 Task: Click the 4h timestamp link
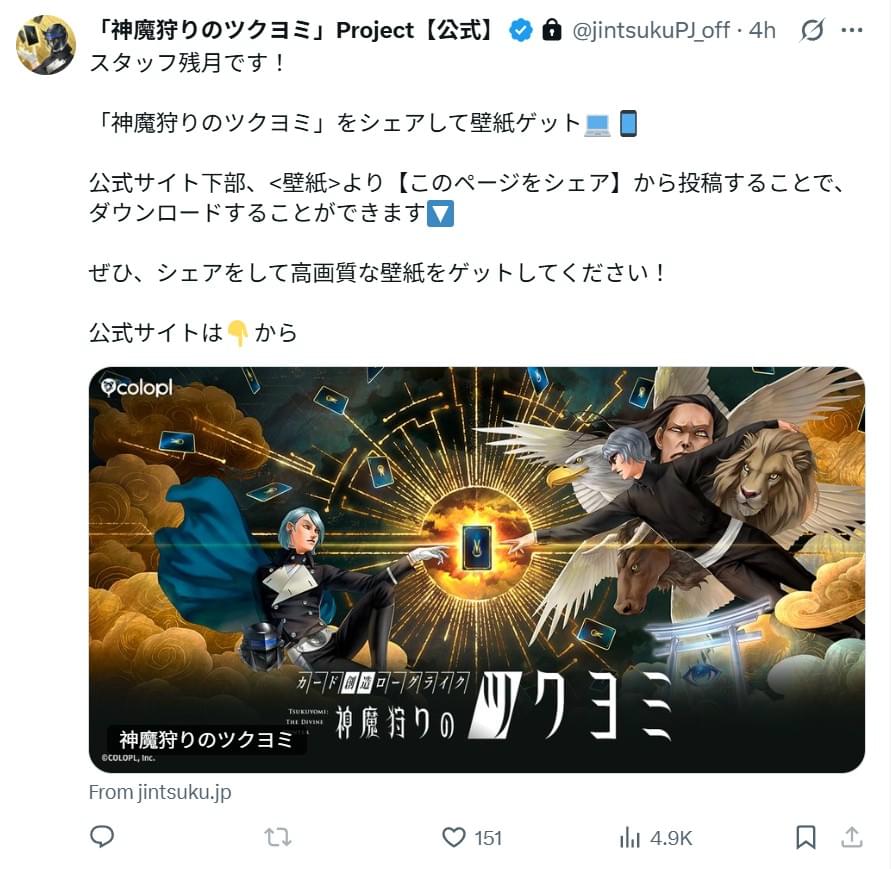point(762,30)
